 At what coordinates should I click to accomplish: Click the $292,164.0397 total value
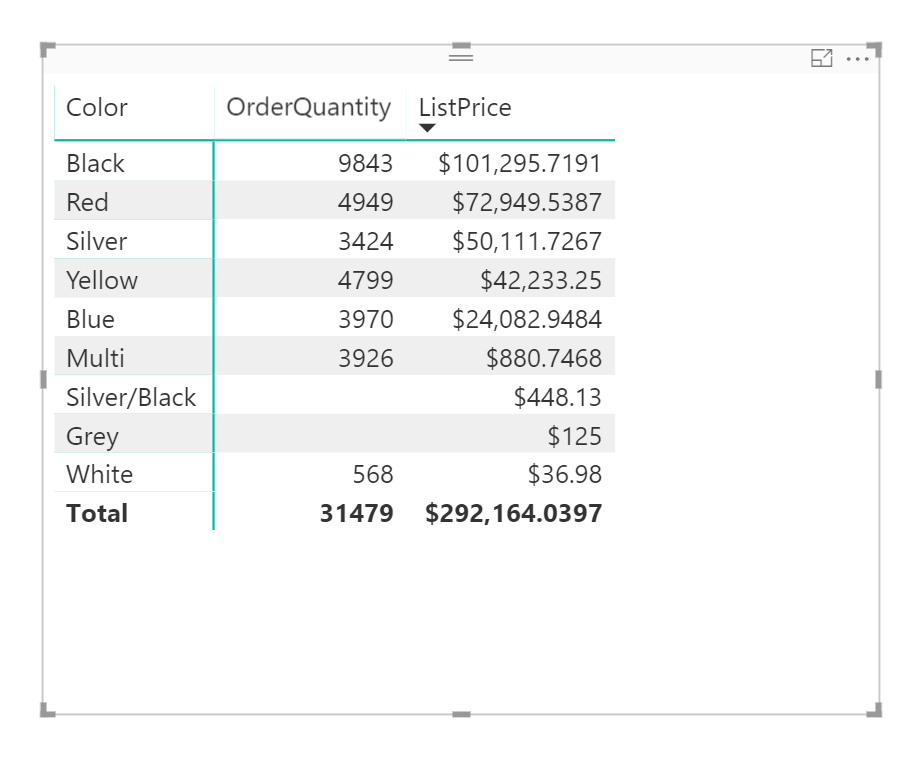(512, 513)
